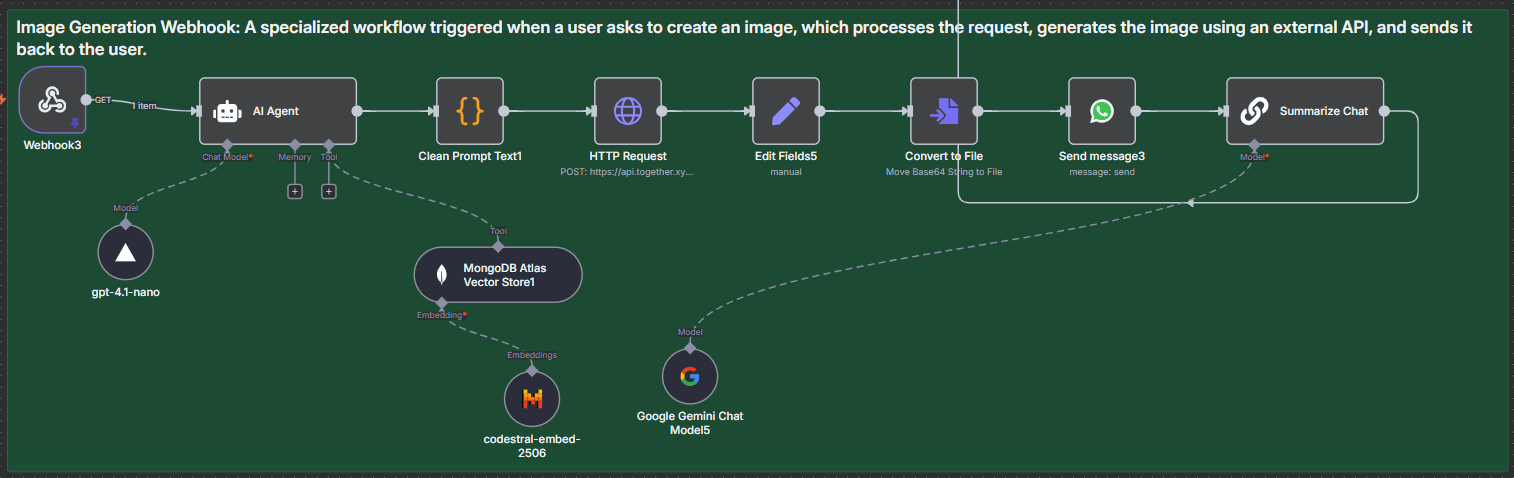The width and height of the screenshot is (1514, 478).
Task: Click the AI Agent Chat Model connector diamond
Action: 228,146
